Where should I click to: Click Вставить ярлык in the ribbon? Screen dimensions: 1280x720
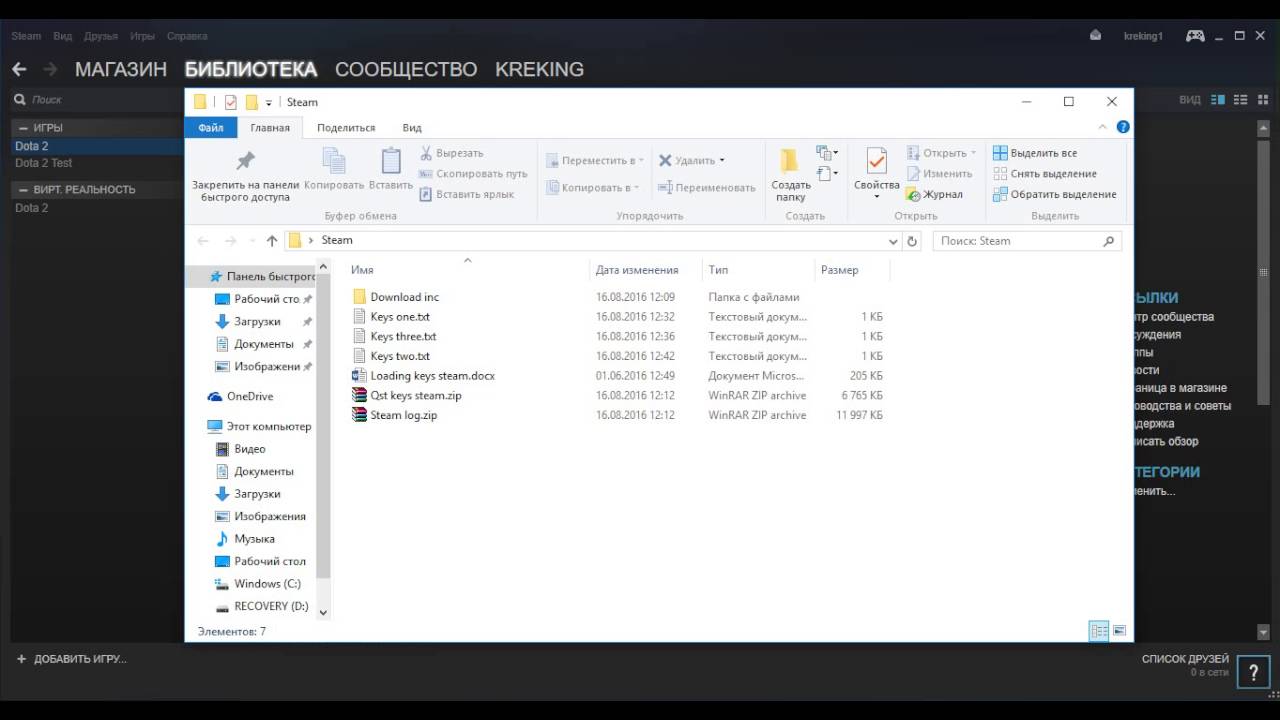point(466,195)
